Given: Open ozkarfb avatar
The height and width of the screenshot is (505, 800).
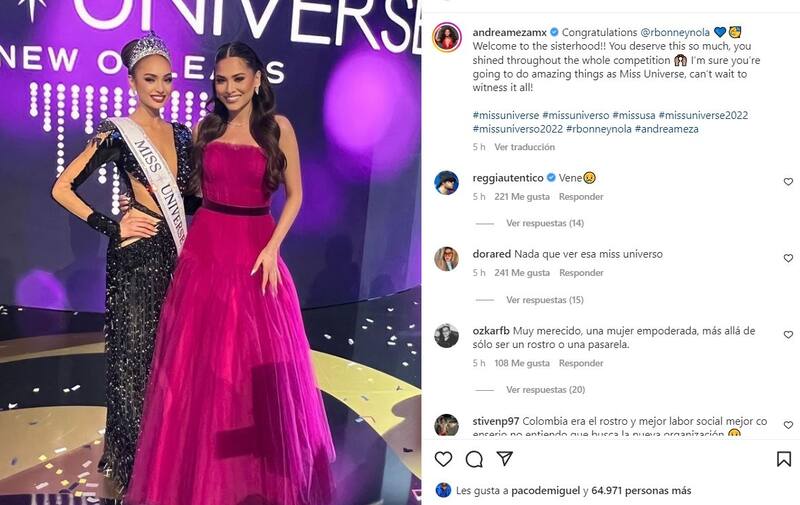Looking at the screenshot, I should point(446,336).
